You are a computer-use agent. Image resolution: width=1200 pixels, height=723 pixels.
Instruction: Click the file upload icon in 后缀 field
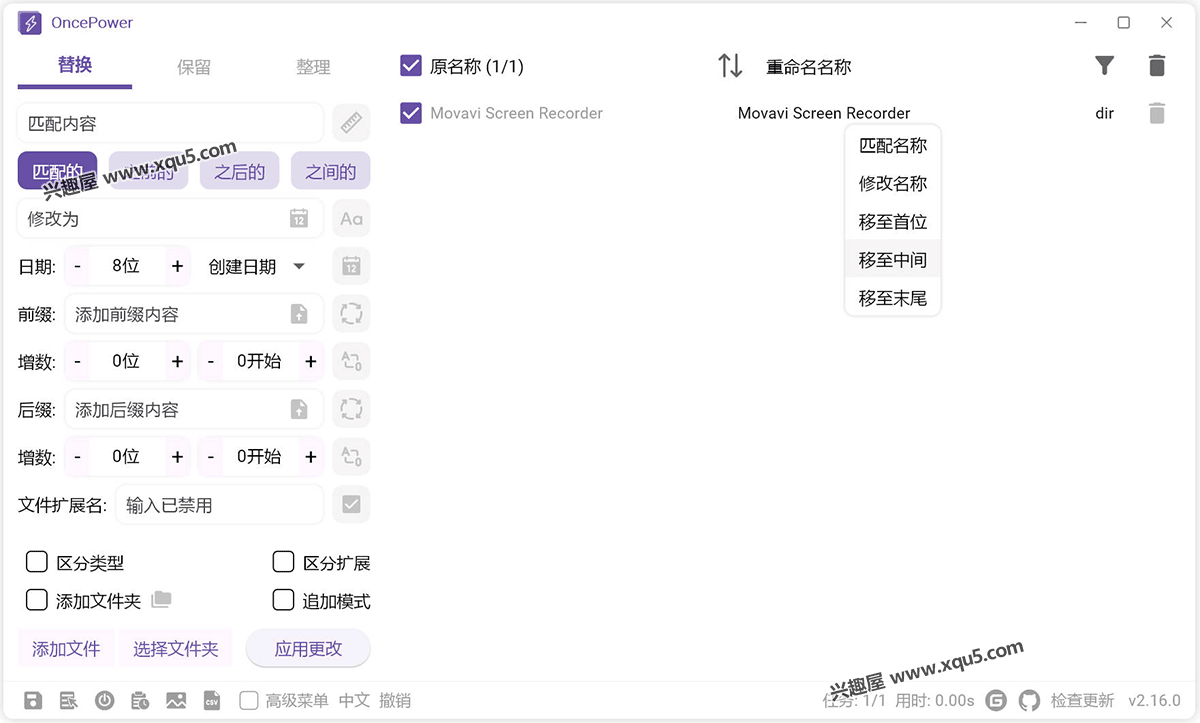pos(298,409)
